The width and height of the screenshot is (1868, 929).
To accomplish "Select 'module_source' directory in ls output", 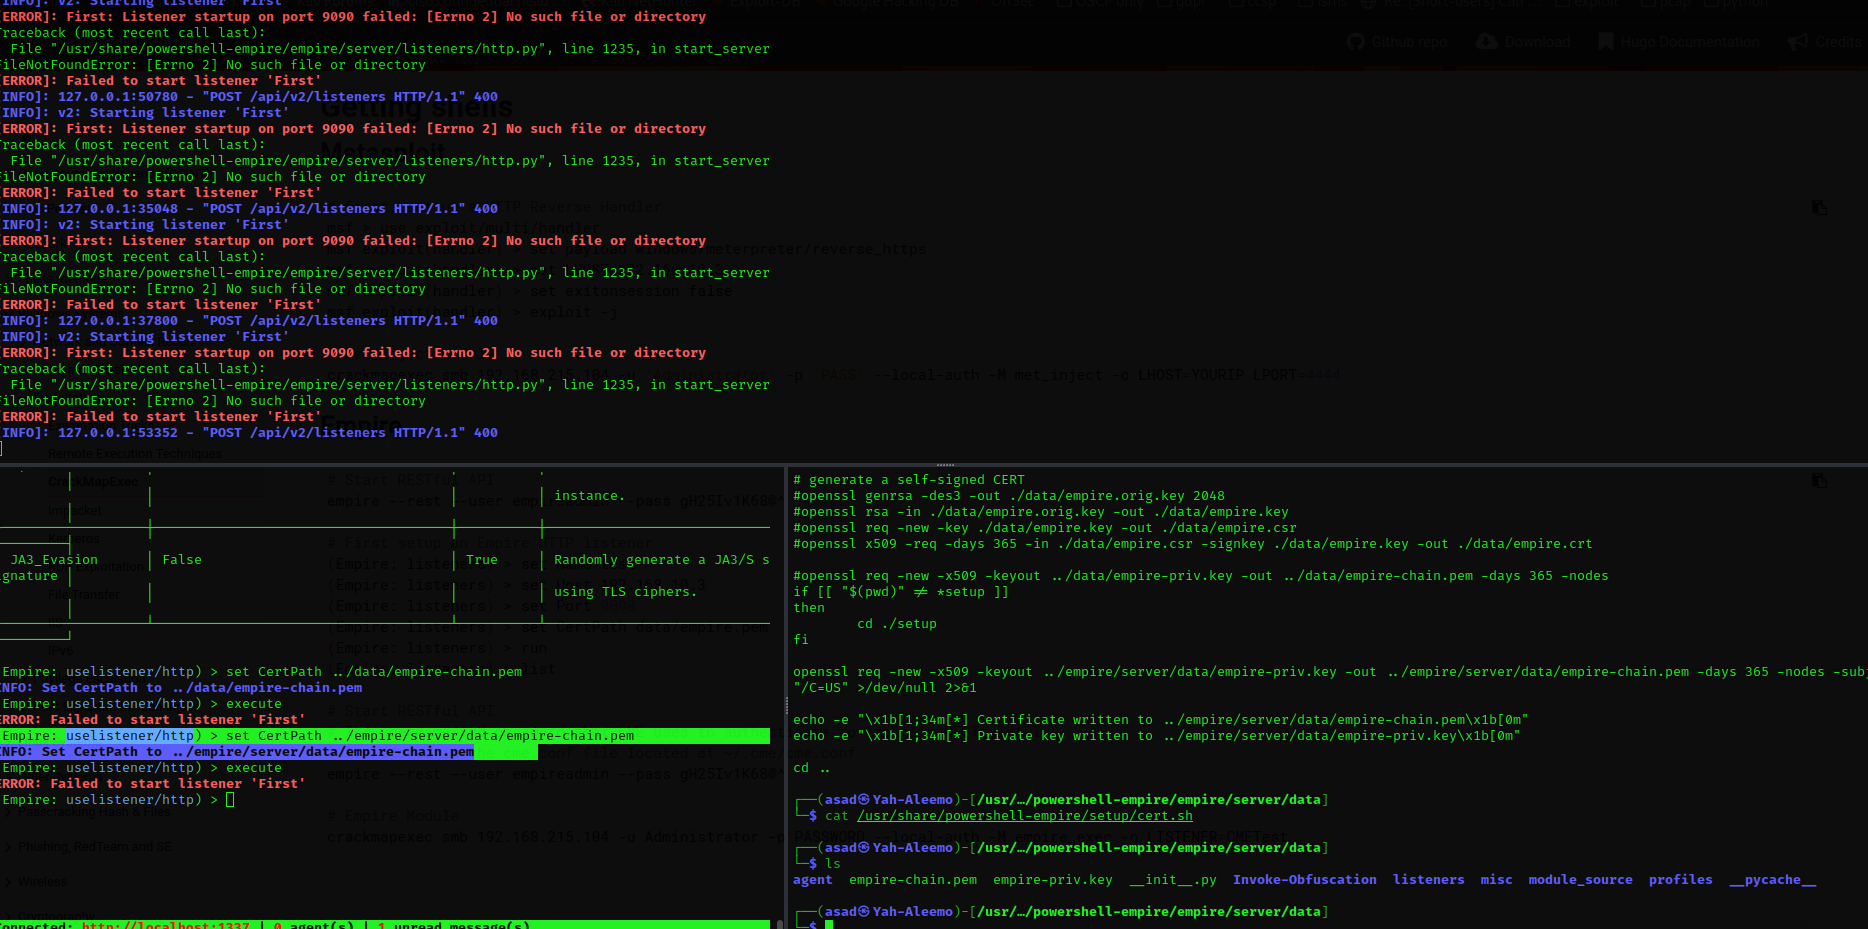I will pyautogui.click(x=1581, y=880).
